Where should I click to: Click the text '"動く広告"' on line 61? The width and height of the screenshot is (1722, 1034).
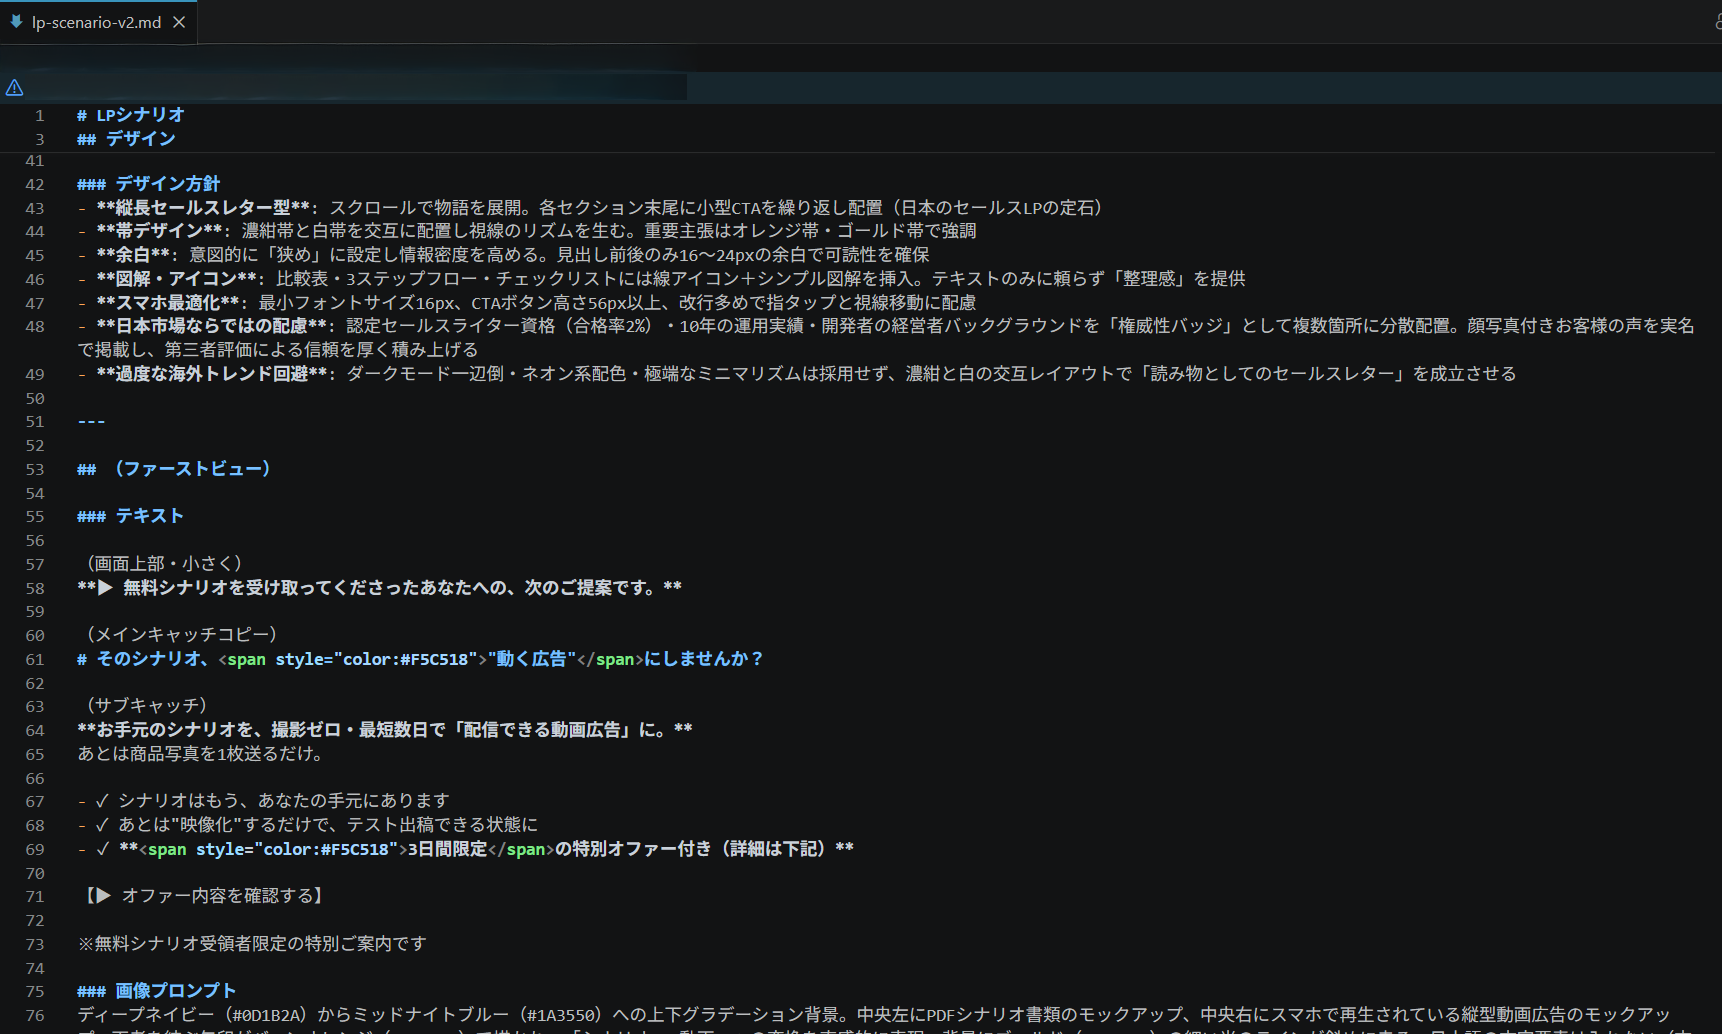[x=531, y=659]
